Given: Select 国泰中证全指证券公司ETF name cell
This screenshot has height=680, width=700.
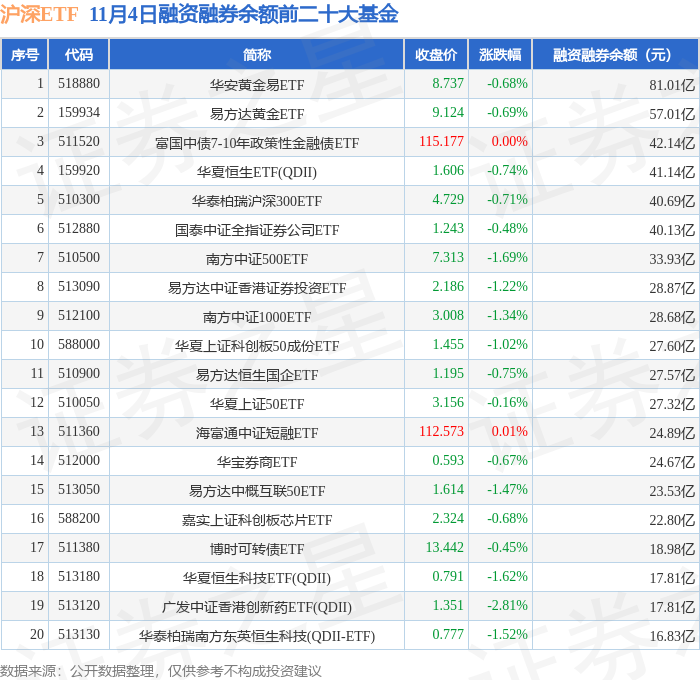Looking at the screenshot, I should (x=257, y=230).
